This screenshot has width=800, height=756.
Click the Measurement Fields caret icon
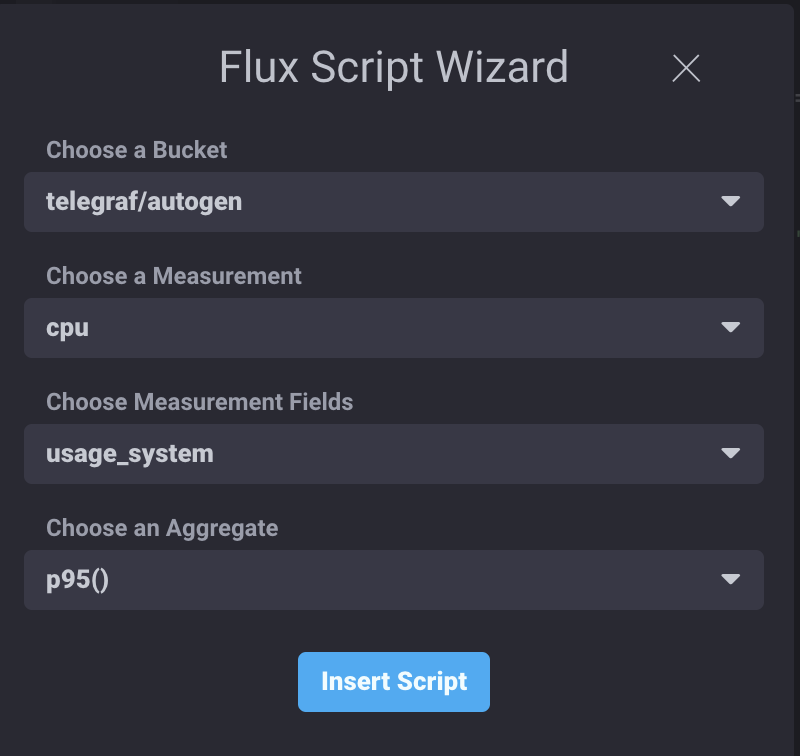tap(730, 454)
